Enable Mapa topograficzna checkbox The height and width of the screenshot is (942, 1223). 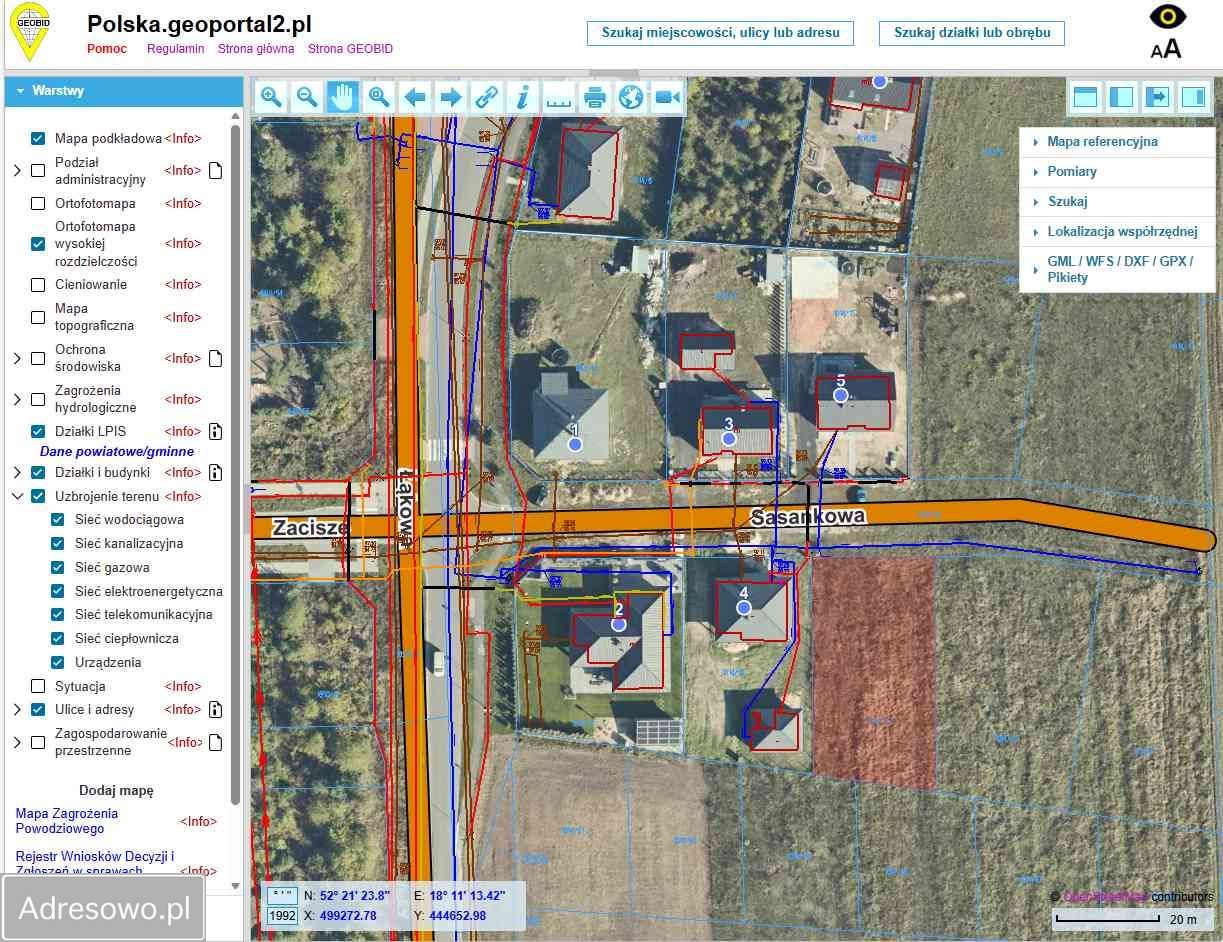[38, 317]
